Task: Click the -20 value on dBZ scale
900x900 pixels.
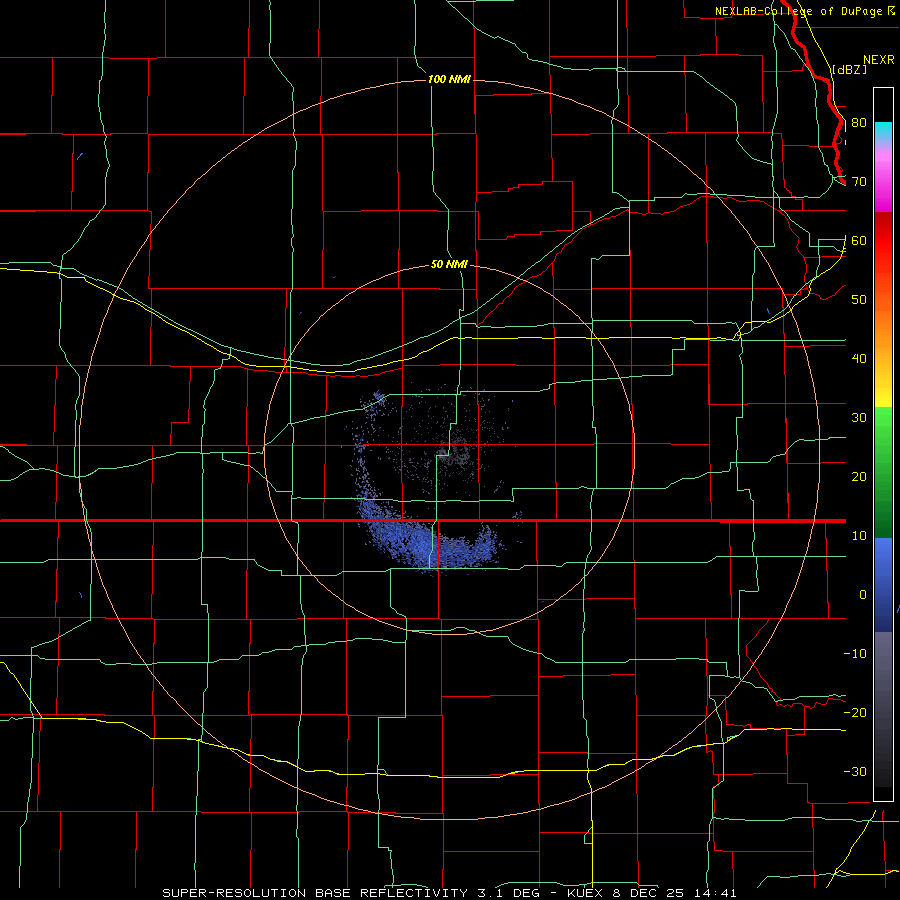Action: (x=855, y=712)
